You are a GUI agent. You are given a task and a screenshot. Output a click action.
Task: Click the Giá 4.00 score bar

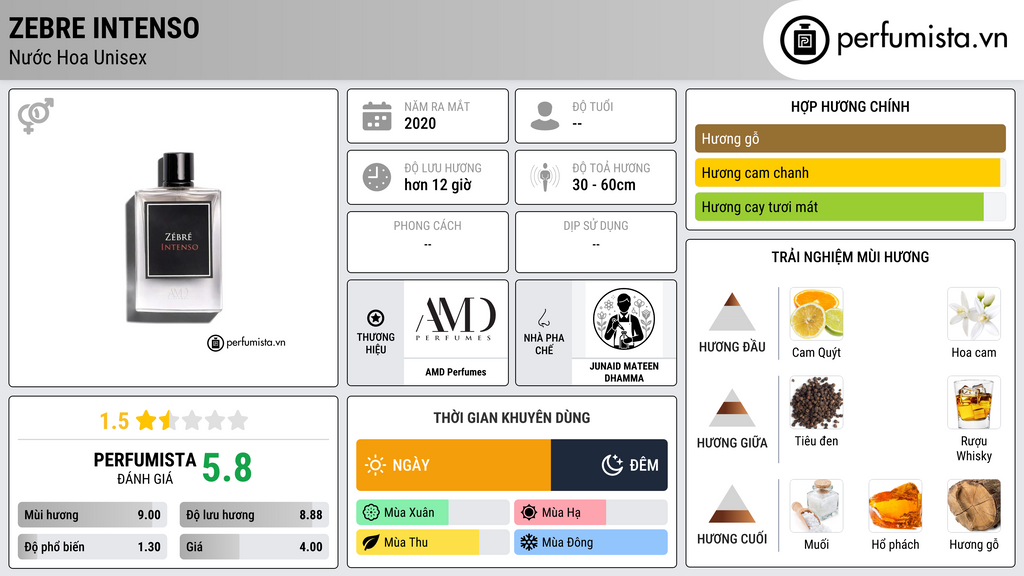[x=254, y=547]
